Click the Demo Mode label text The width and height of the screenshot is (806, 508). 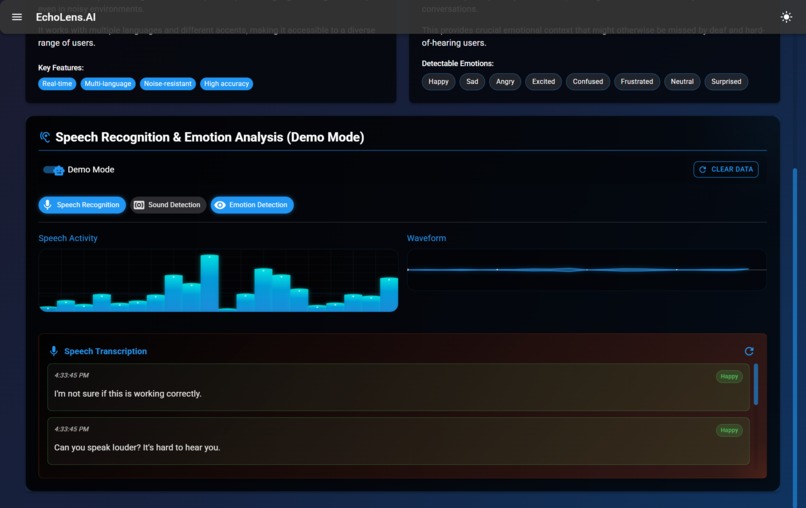91,170
